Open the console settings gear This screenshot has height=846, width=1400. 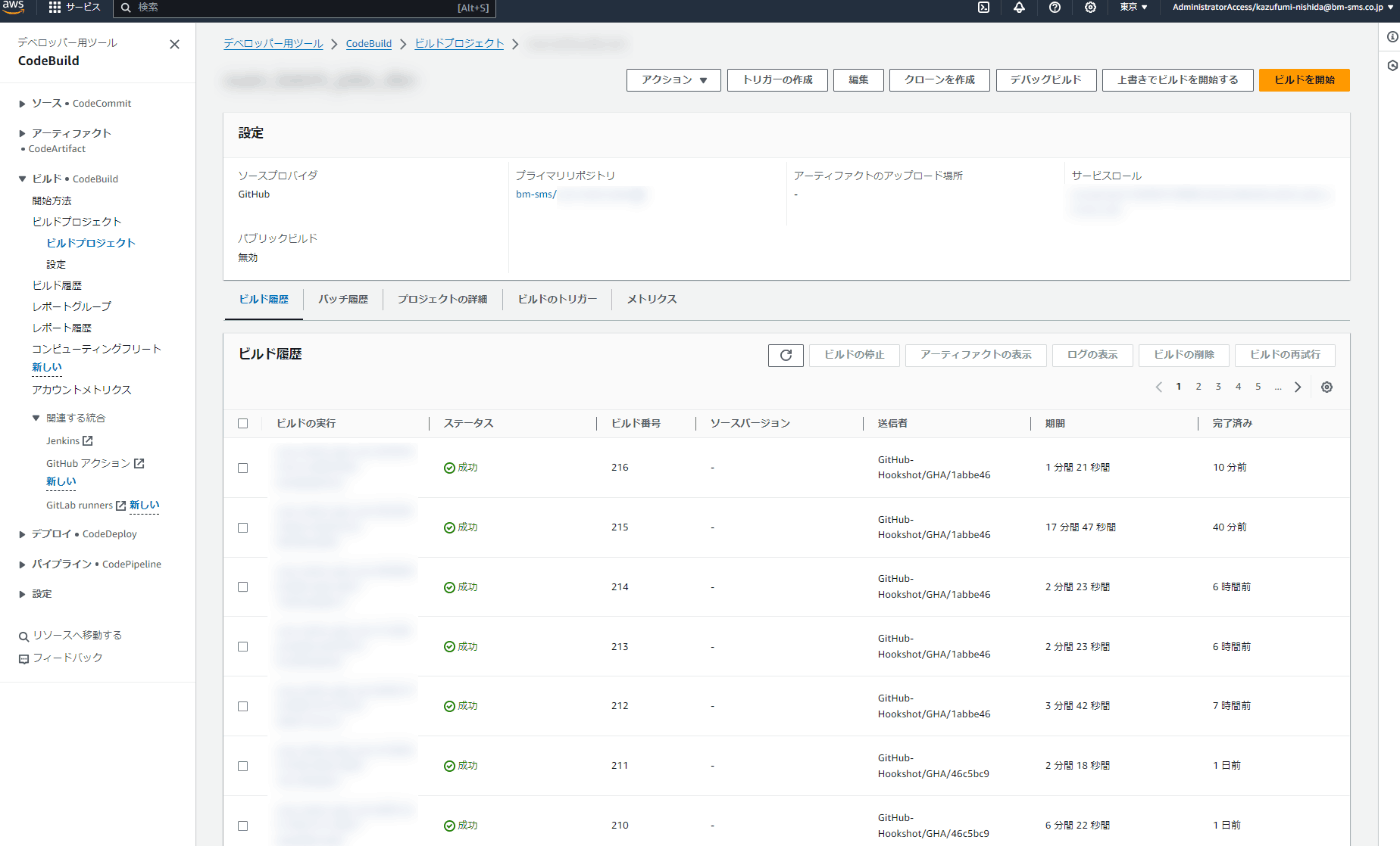click(1090, 7)
